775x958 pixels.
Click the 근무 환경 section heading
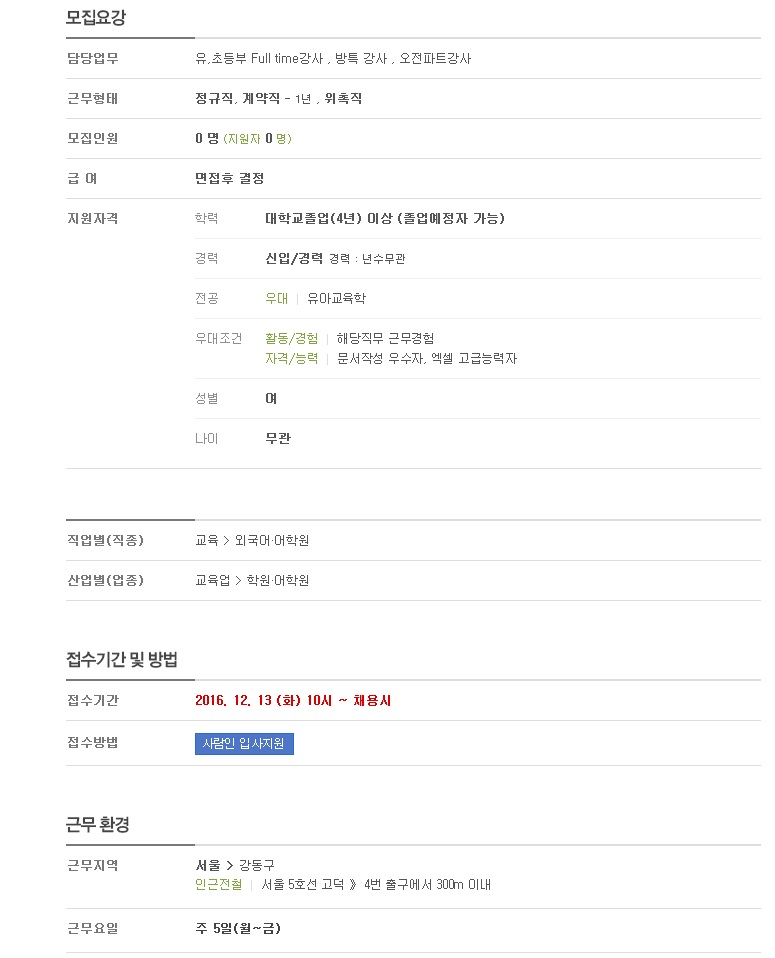point(98,824)
